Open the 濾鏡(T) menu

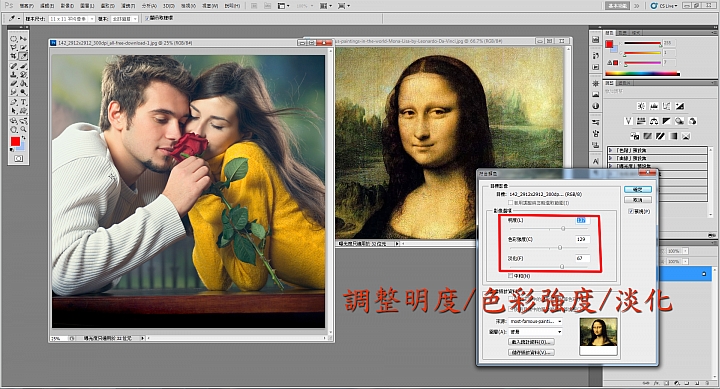128,6
